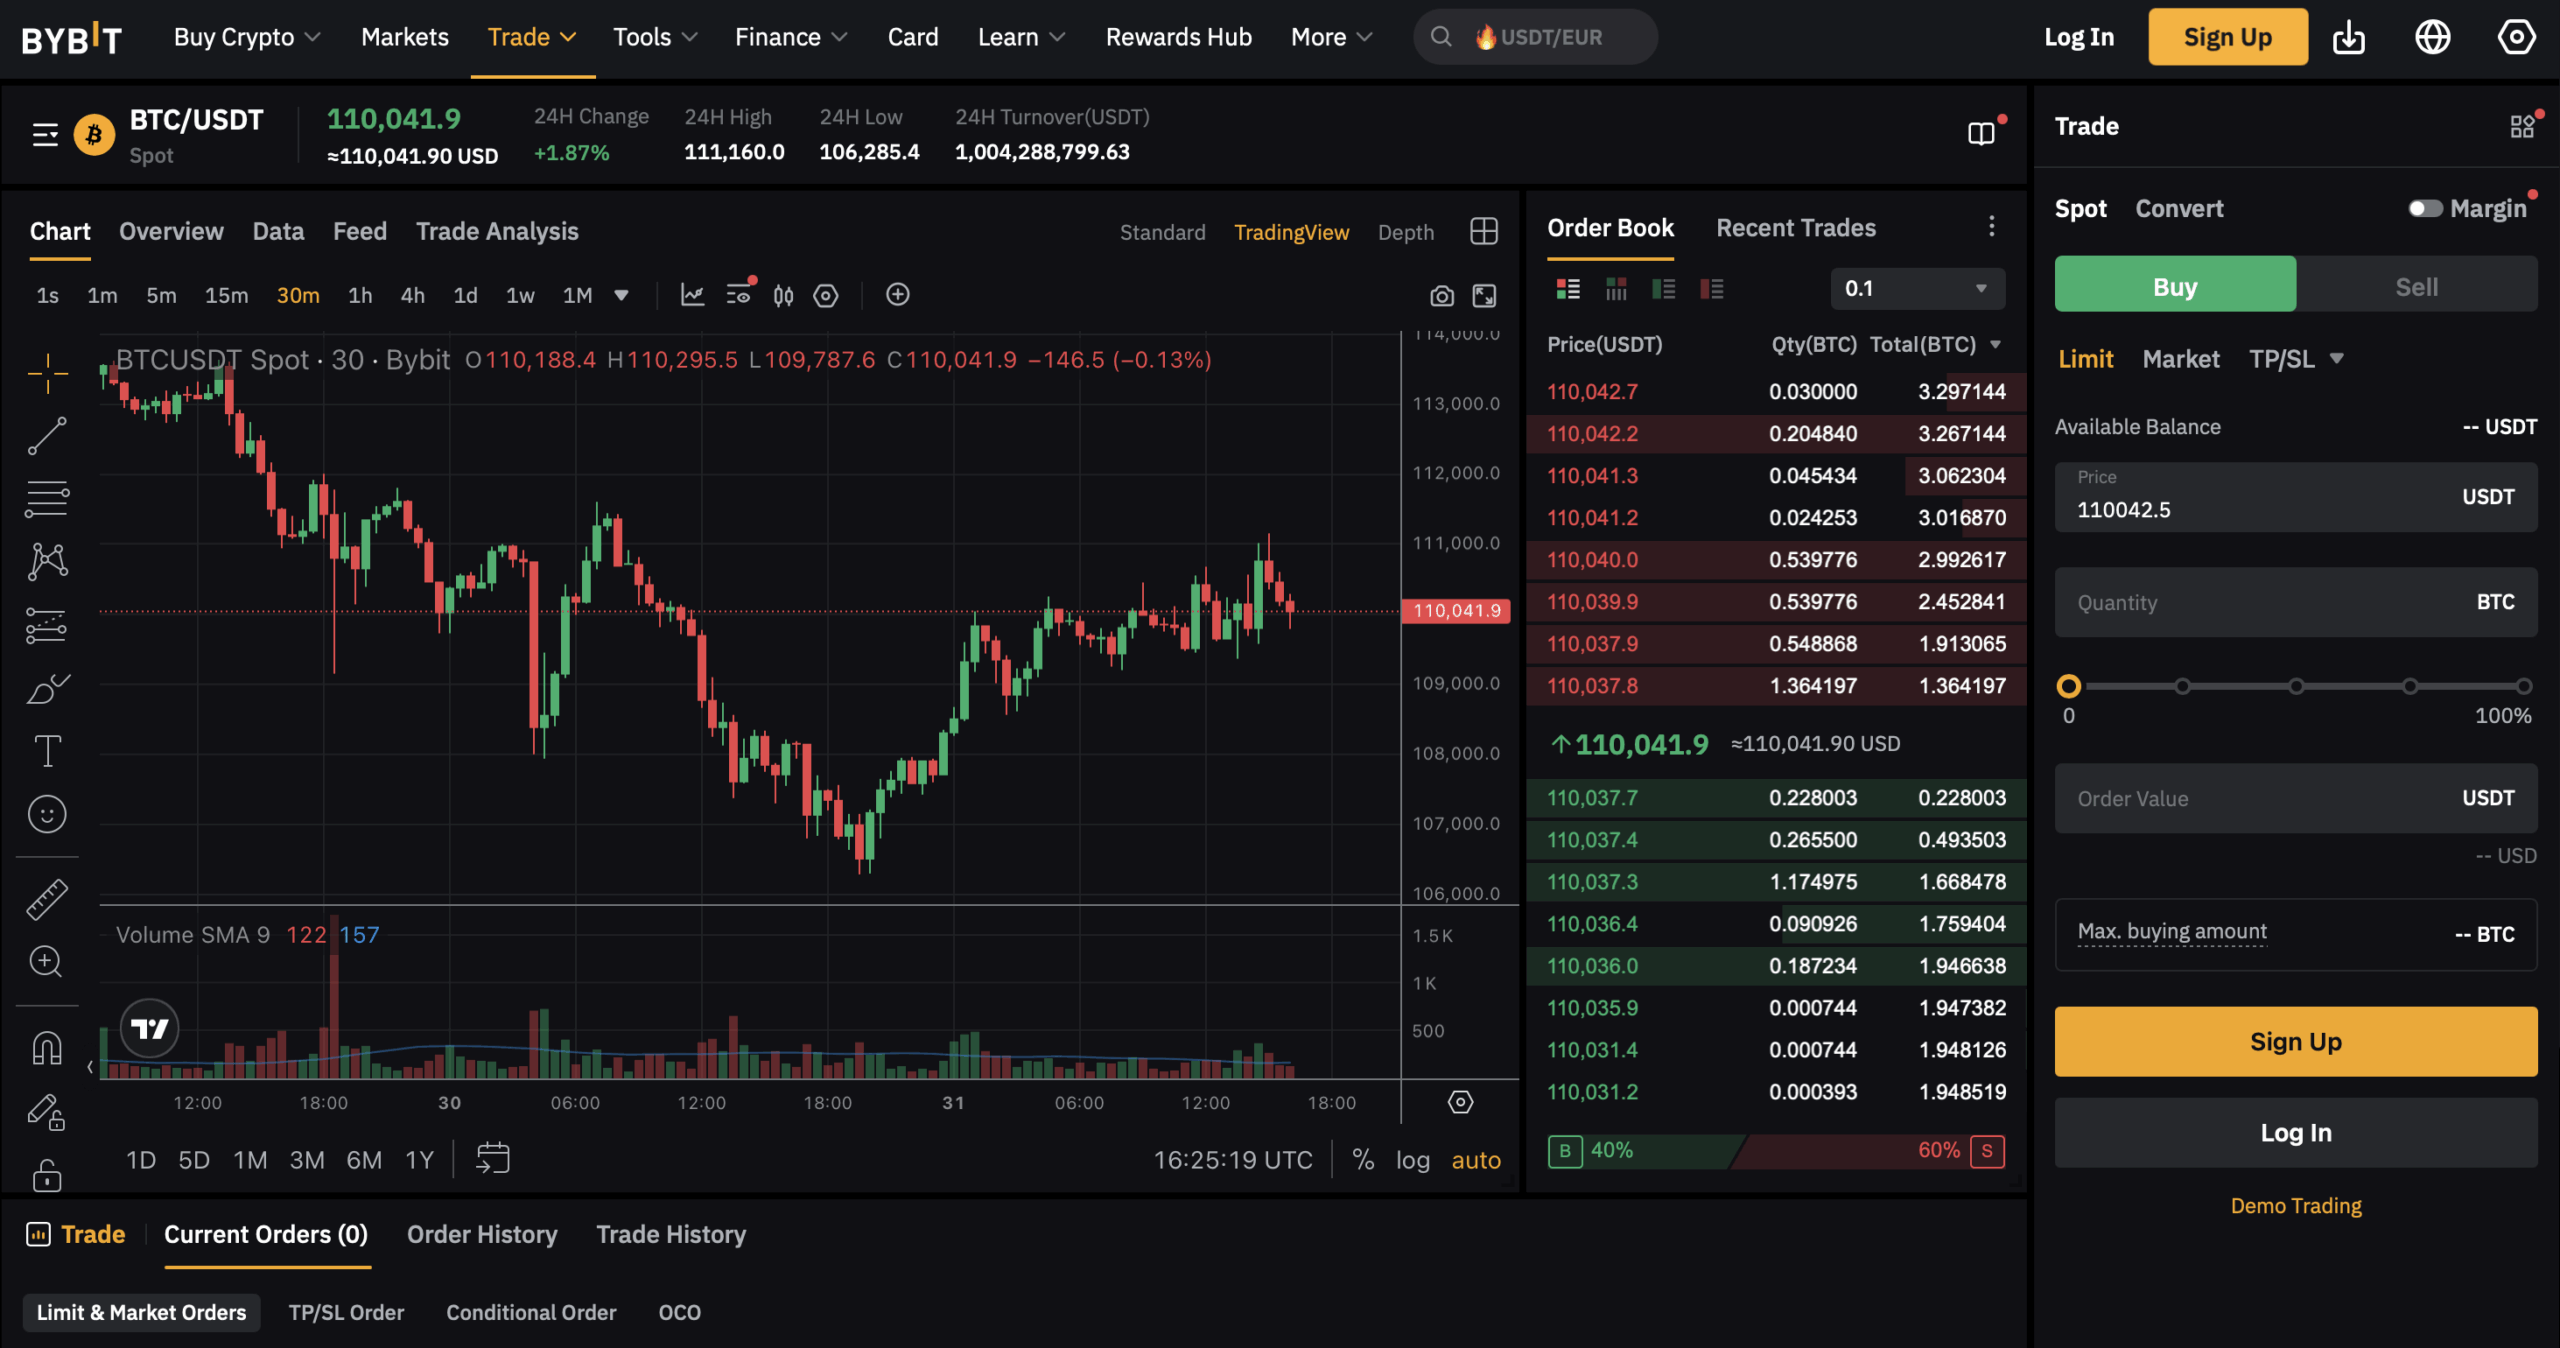
Task: Enable the Margin toggle switch
Action: (2425, 208)
